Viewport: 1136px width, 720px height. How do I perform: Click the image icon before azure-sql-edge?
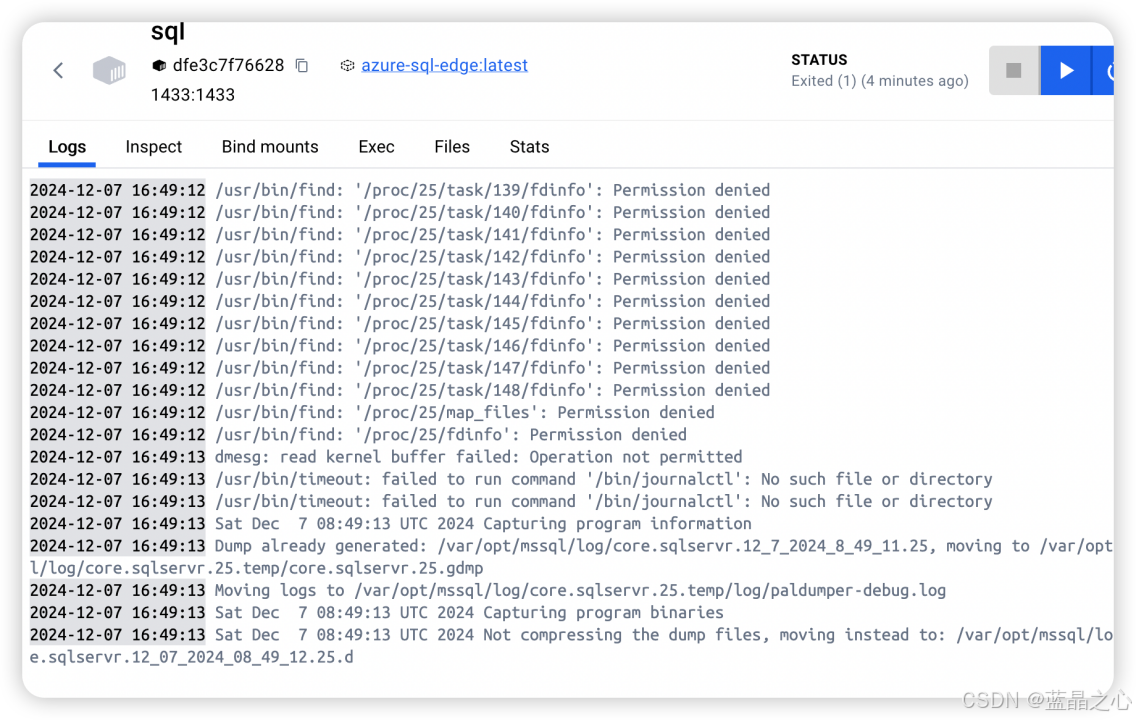click(347, 66)
